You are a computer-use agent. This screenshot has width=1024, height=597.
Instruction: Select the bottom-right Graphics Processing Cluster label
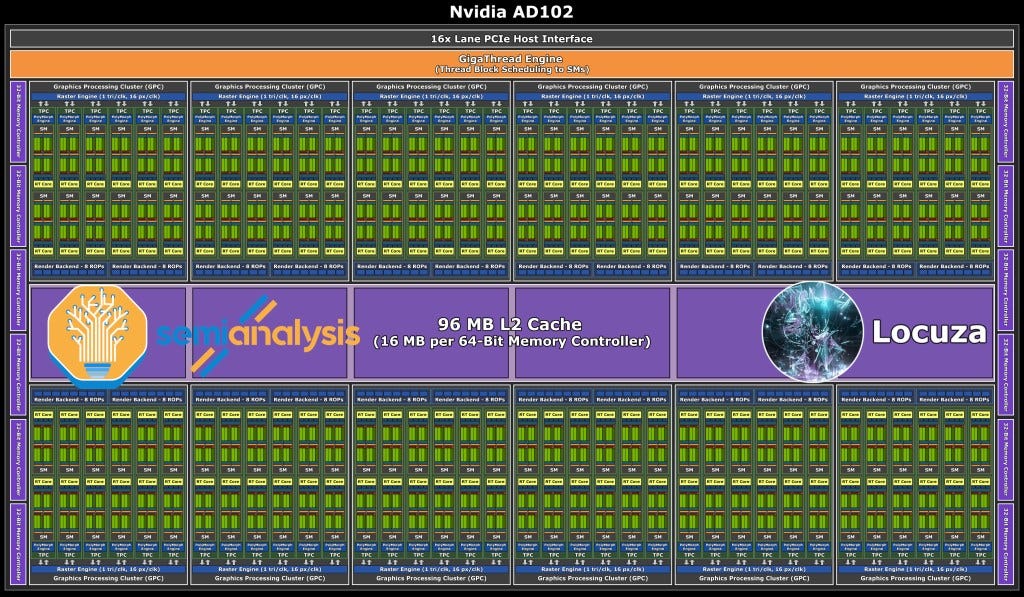(x=916, y=578)
